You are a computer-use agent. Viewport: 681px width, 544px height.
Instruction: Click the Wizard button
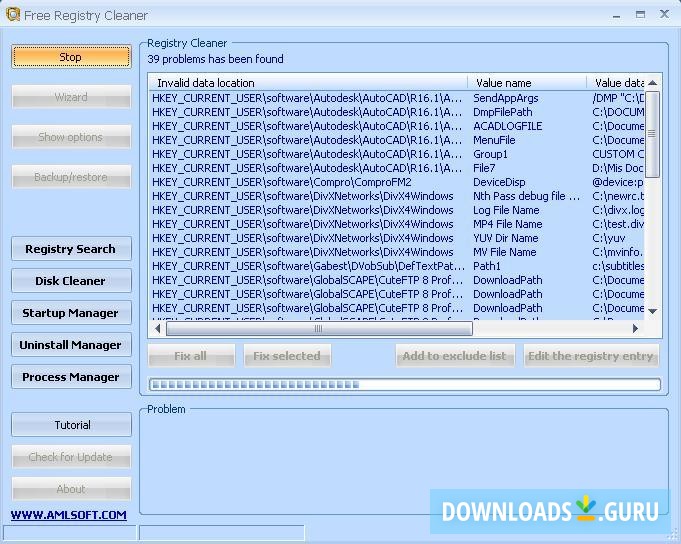click(71, 97)
